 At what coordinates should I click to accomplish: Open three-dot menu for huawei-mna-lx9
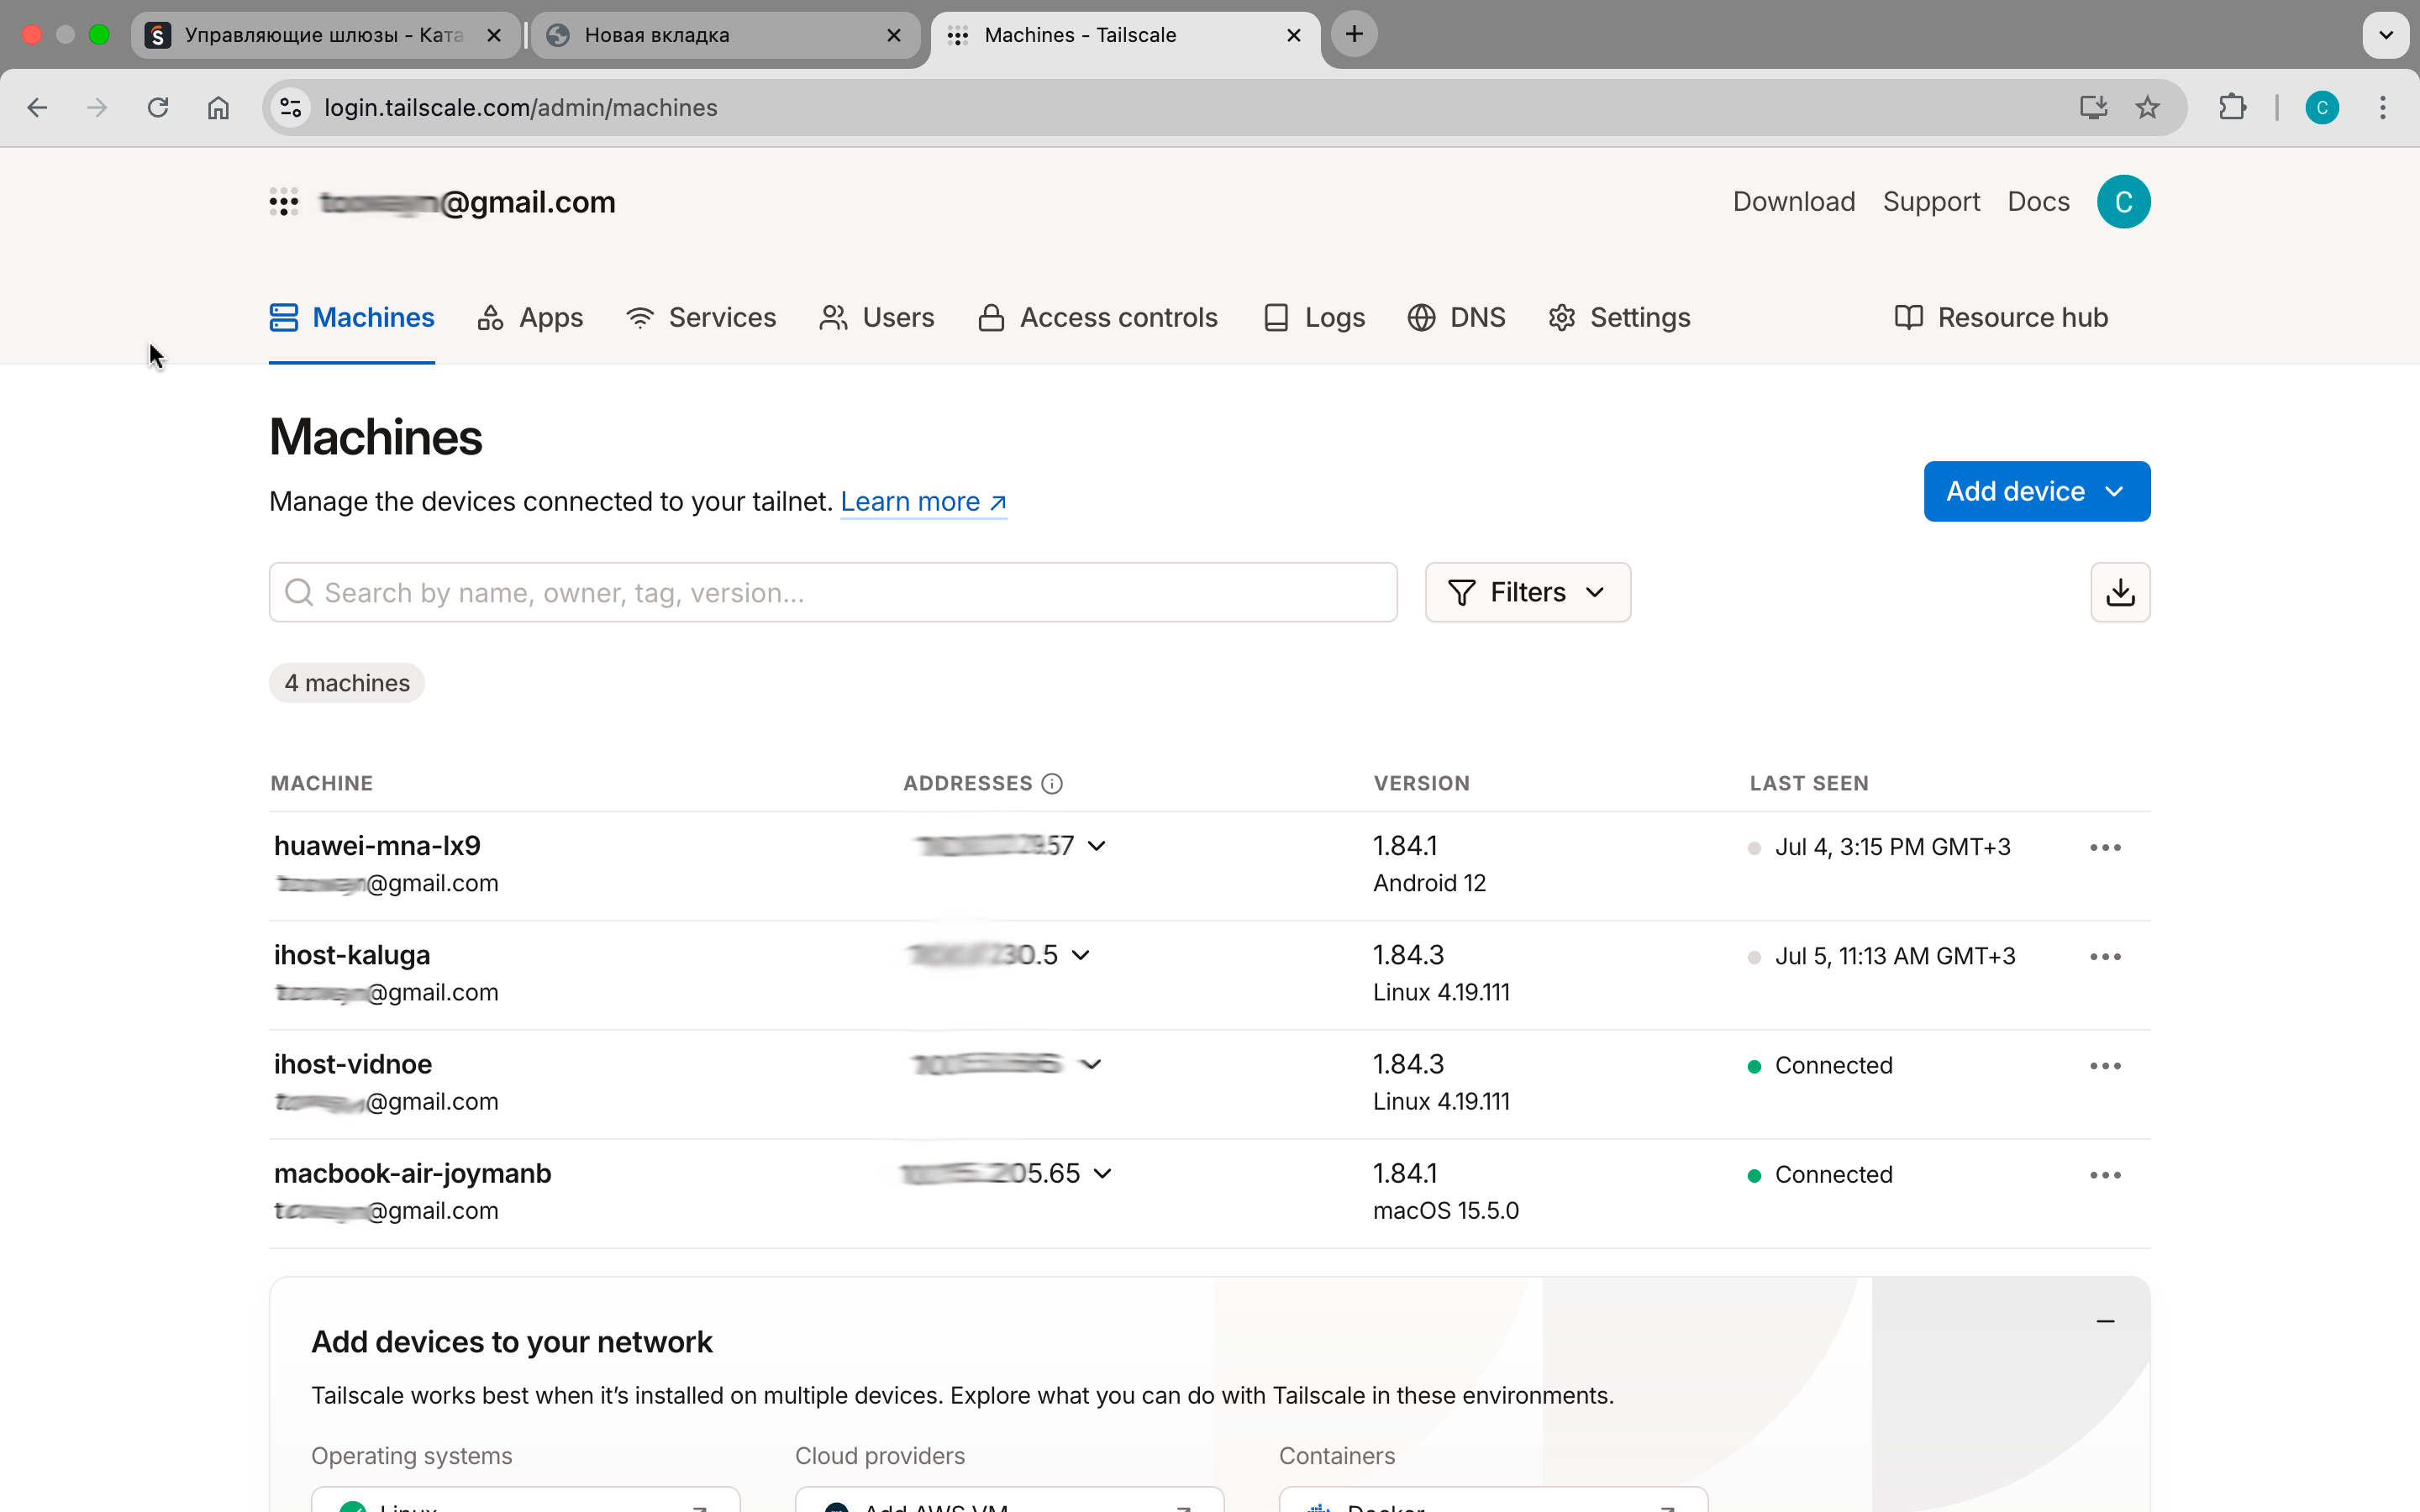coord(2105,847)
